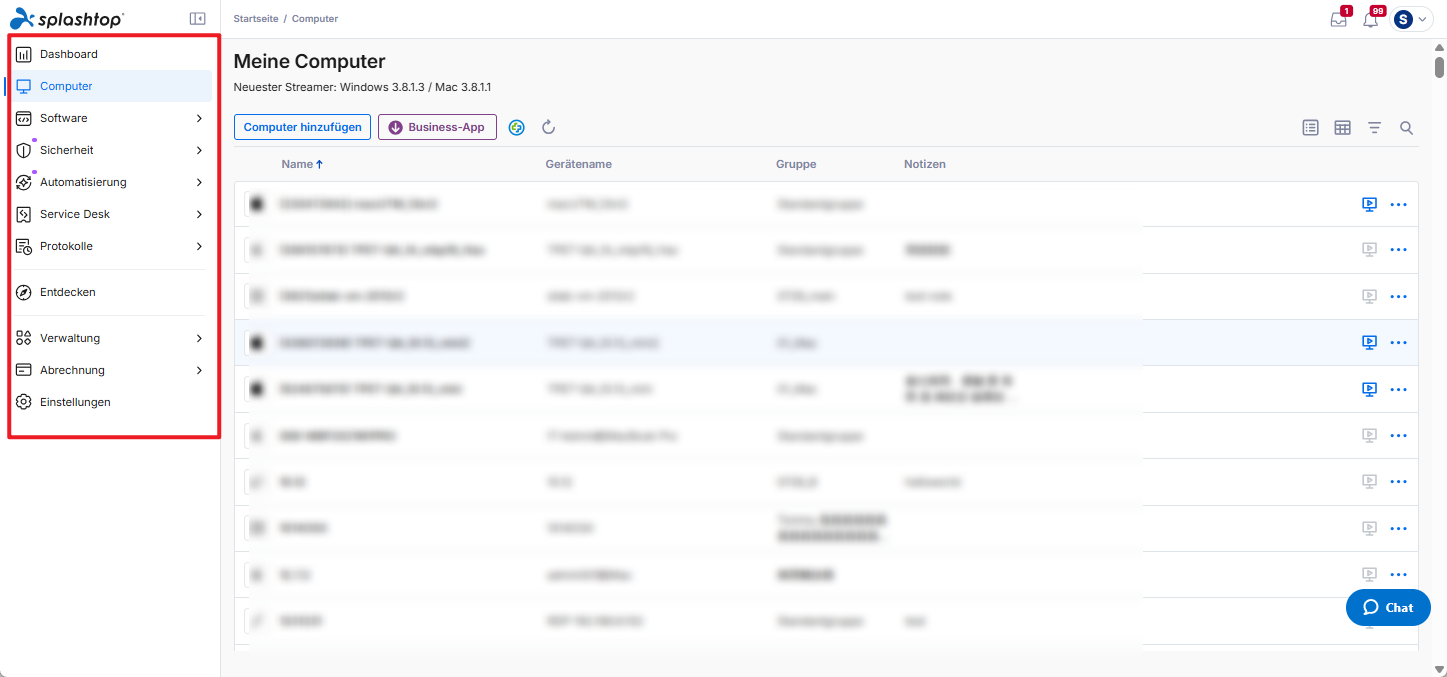Click the Computer breadcrumb

coord(315,19)
